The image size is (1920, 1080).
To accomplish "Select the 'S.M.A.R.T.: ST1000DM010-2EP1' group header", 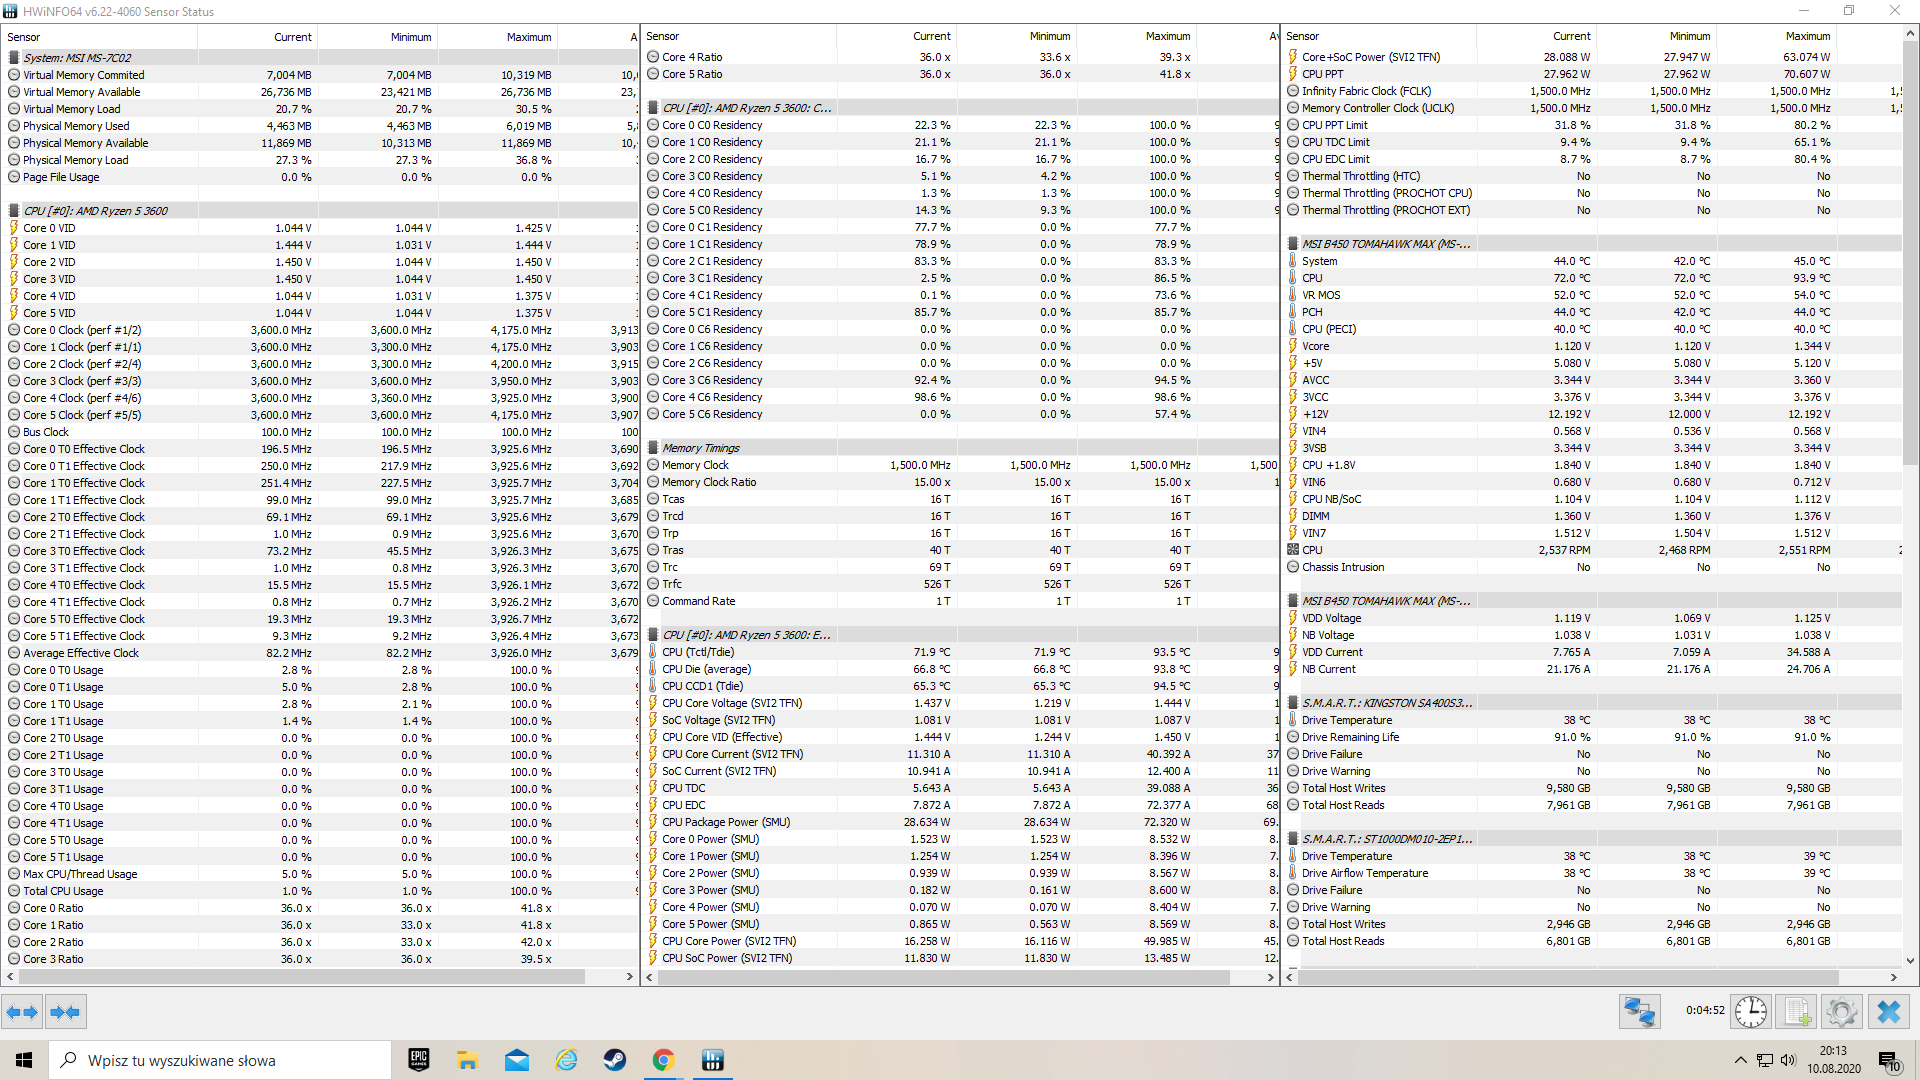I will [1594, 839].
